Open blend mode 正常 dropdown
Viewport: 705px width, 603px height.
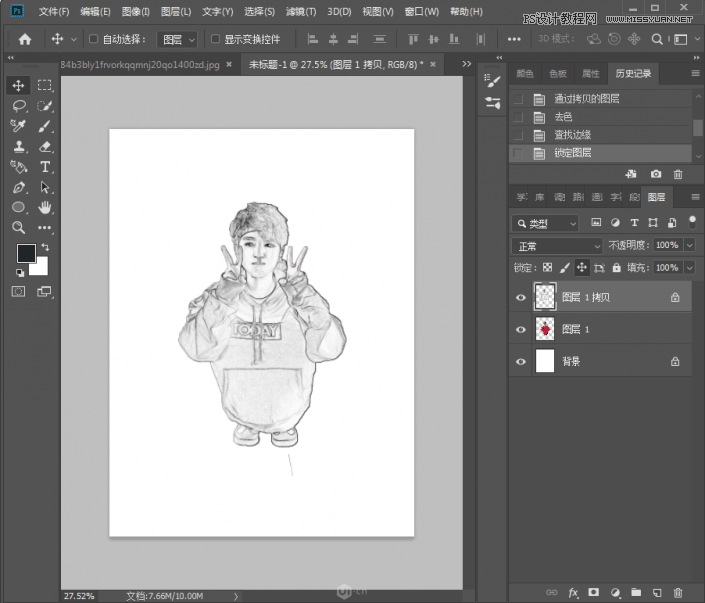[x=557, y=246]
